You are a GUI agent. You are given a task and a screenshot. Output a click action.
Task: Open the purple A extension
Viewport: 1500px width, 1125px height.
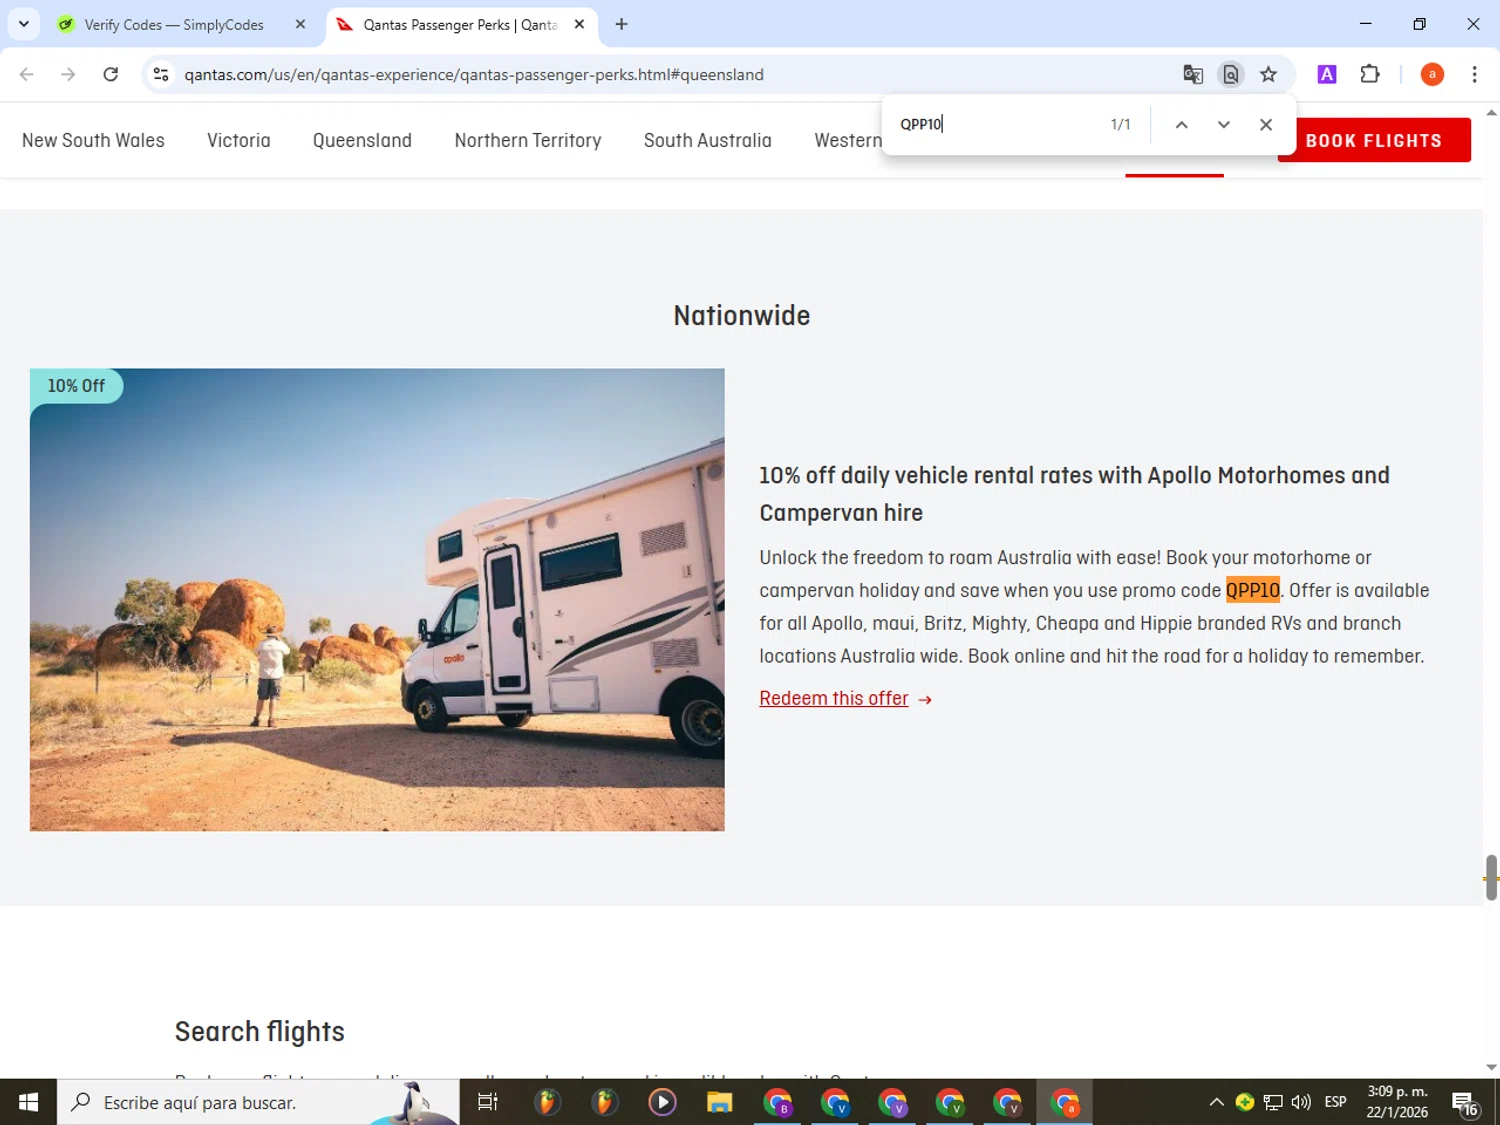point(1327,74)
